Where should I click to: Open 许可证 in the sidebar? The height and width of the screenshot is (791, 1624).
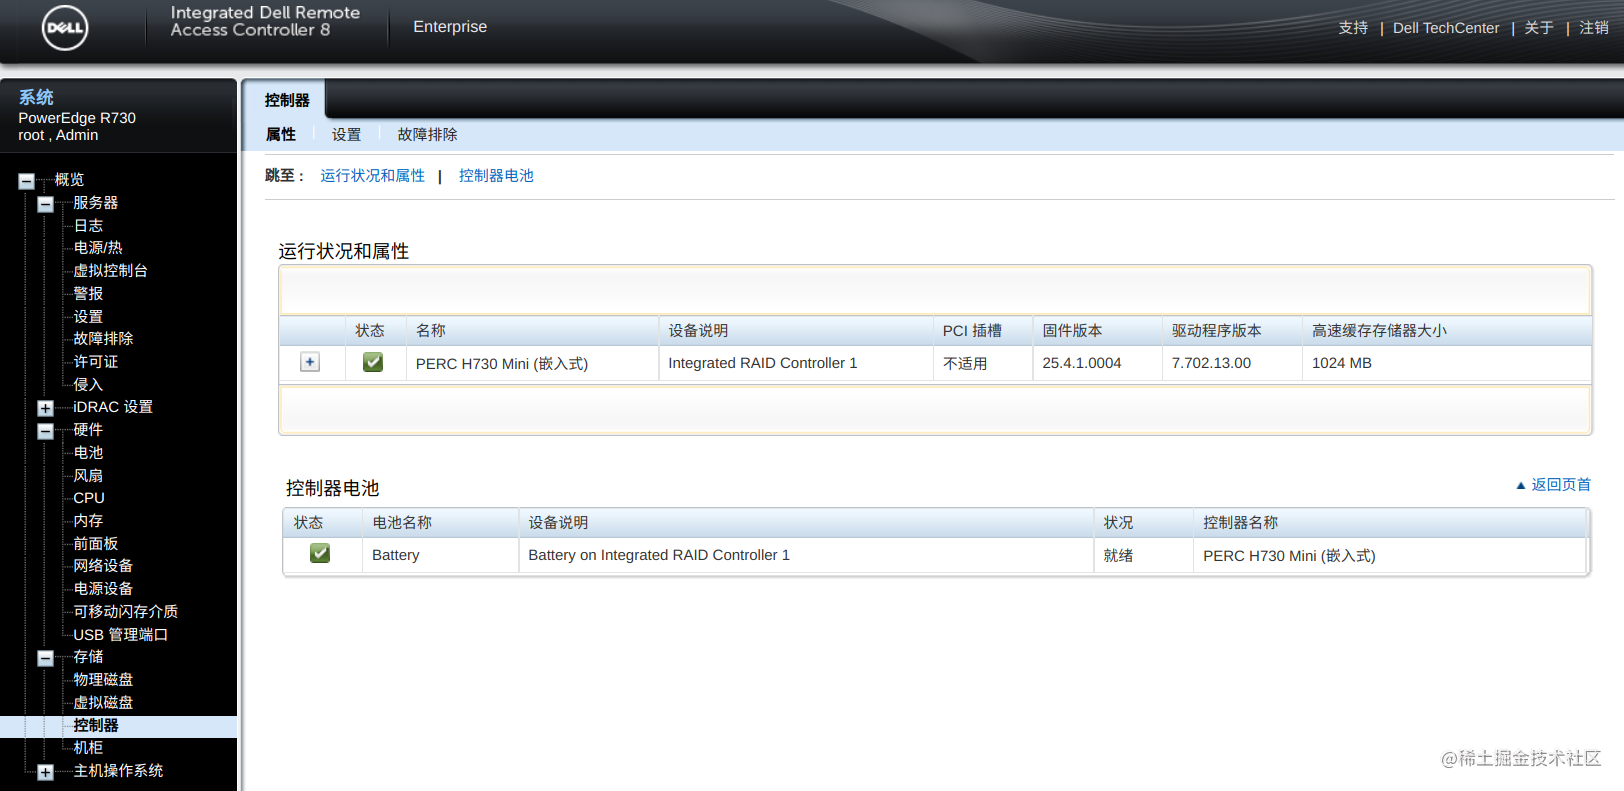(95, 361)
